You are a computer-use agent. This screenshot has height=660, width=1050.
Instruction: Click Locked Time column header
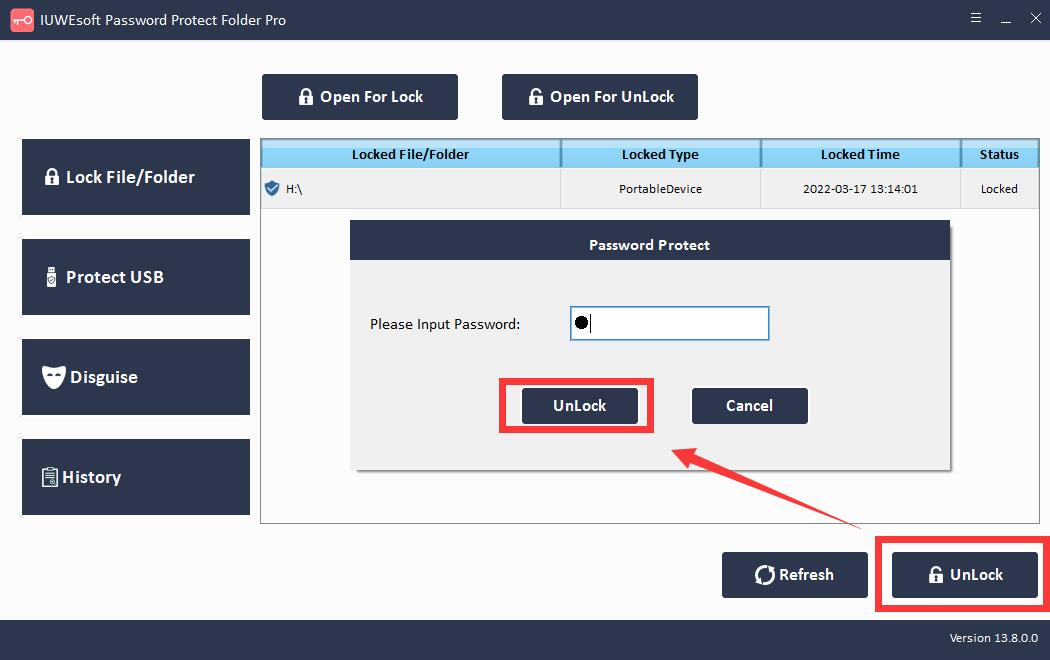pyautogui.click(x=860, y=155)
